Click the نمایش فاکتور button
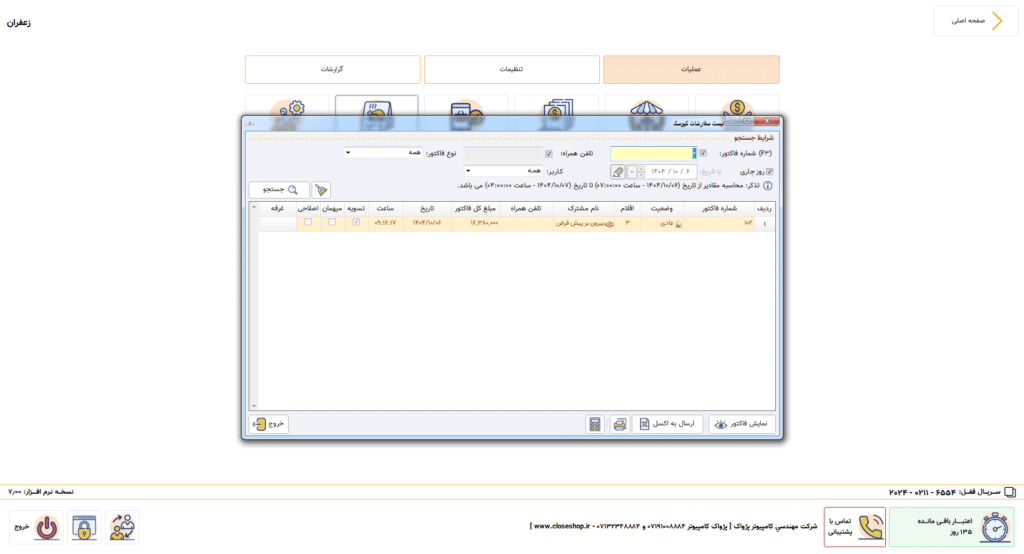 click(x=742, y=424)
